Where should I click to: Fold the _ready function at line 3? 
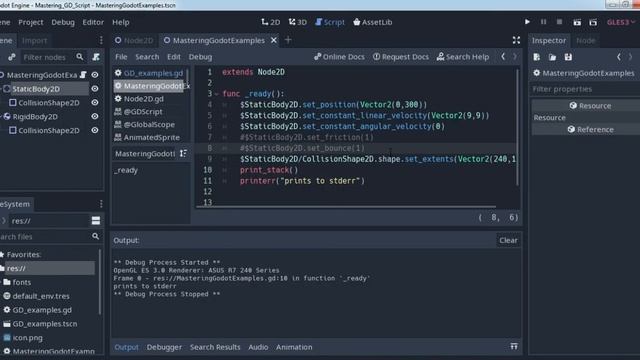(216, 94)
